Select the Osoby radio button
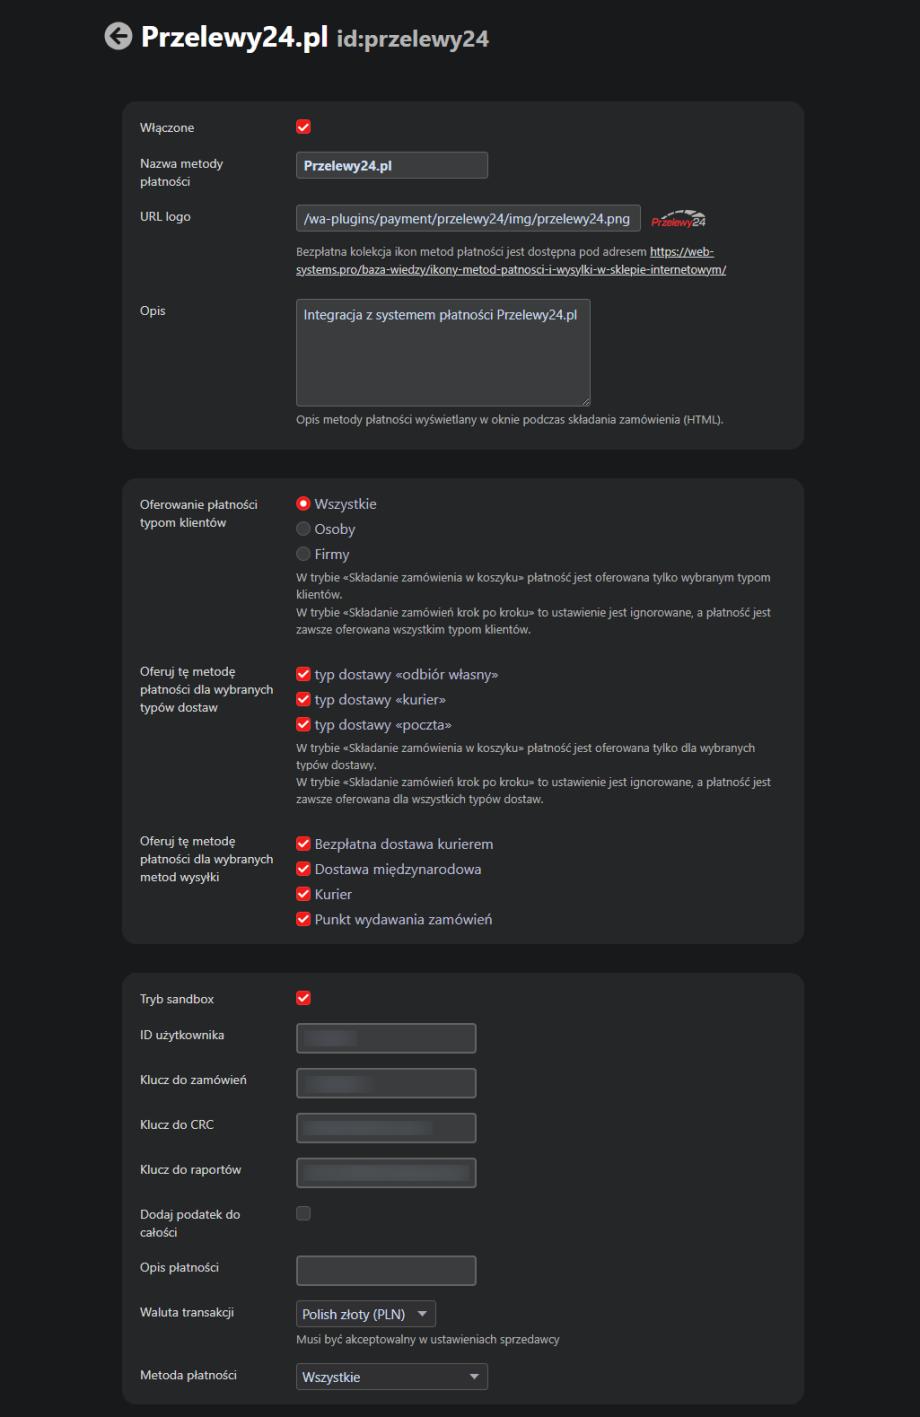 304,529
